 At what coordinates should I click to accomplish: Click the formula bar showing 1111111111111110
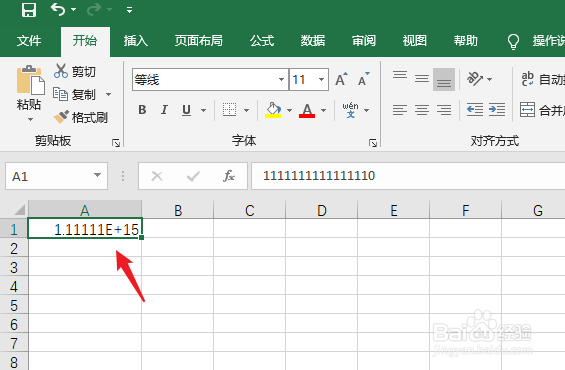coord(408,176)
